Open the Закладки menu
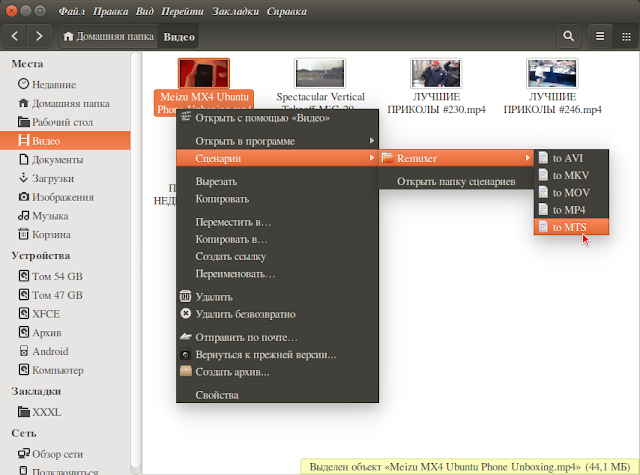This screenshot has height=475, width=640. pos(235,11)
